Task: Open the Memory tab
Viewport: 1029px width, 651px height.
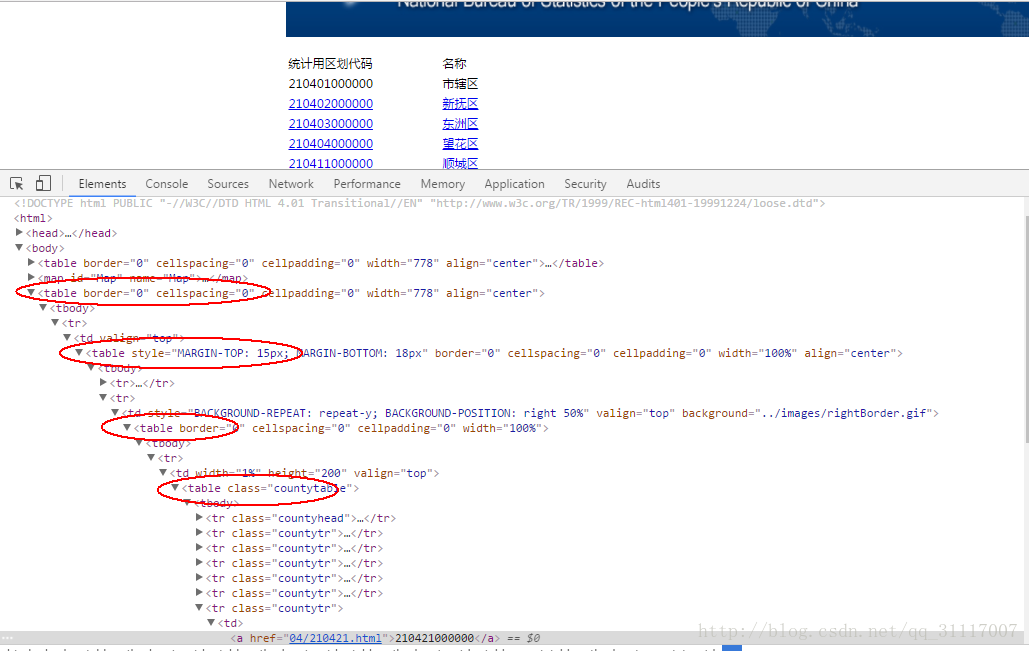Action: [x=443, y=184]
